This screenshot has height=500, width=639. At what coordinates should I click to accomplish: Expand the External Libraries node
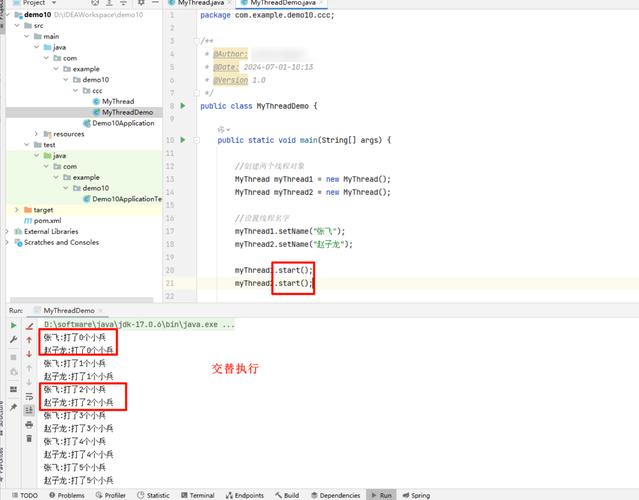8,231
